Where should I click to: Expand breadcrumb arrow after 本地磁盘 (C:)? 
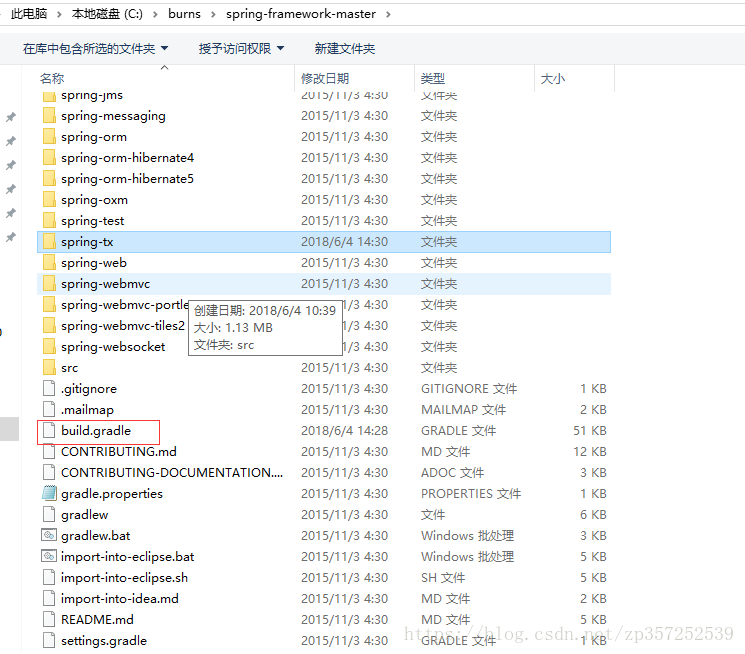click(x=155, y=14)
